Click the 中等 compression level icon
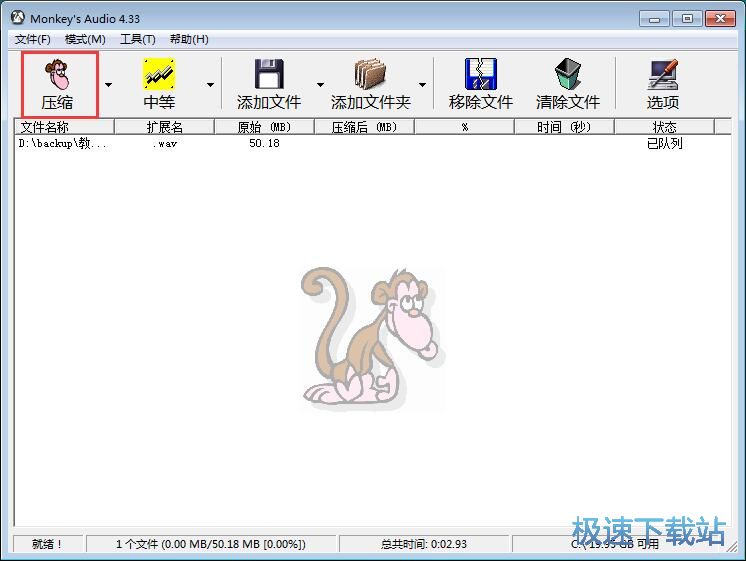This screenshot has height=561, width=746. point(159,74)
